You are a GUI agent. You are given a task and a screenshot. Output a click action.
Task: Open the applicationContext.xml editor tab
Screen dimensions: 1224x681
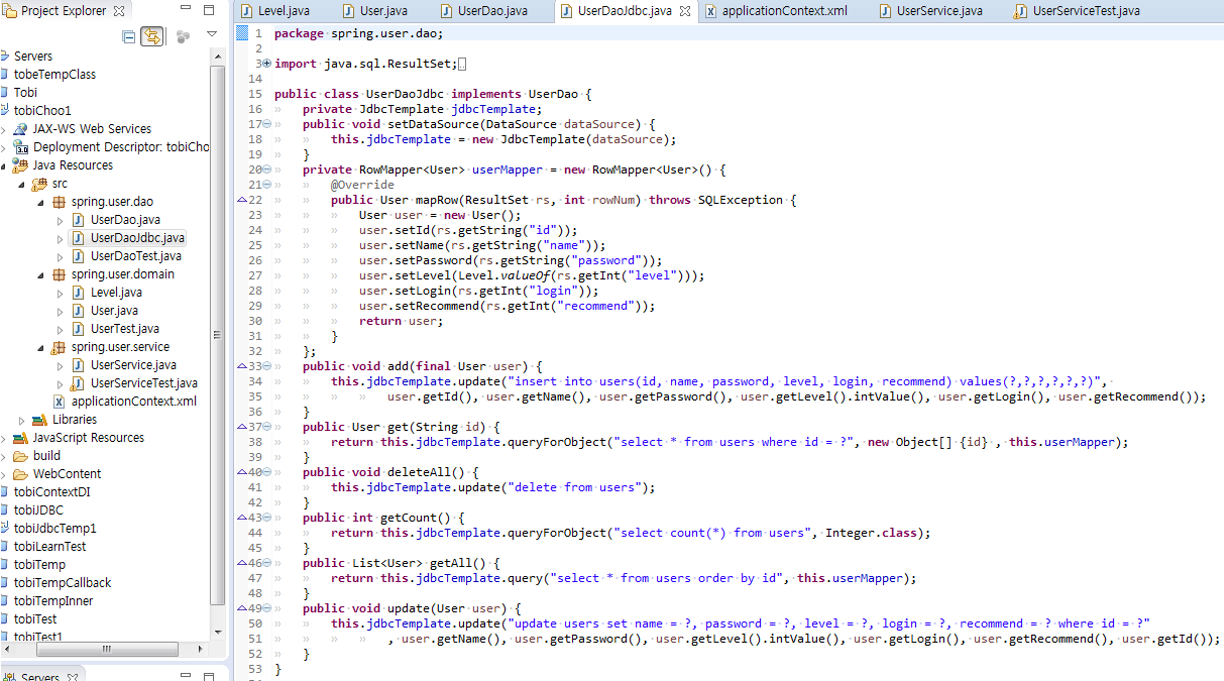click(776, 11)
